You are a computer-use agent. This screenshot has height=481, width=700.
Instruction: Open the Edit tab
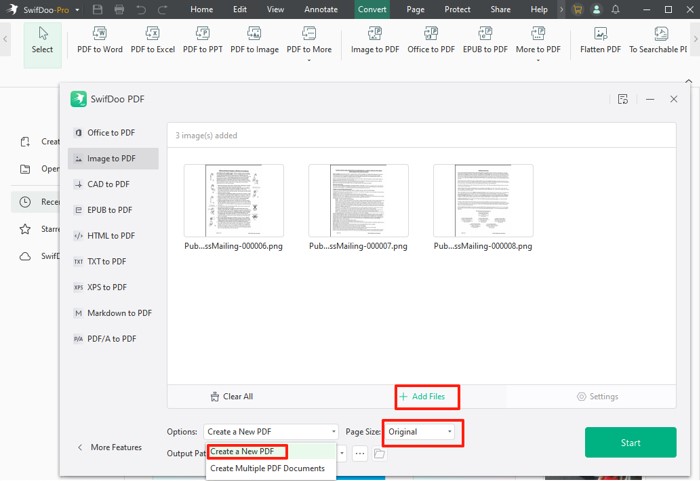pyautogui.click(x=240, y=9)
